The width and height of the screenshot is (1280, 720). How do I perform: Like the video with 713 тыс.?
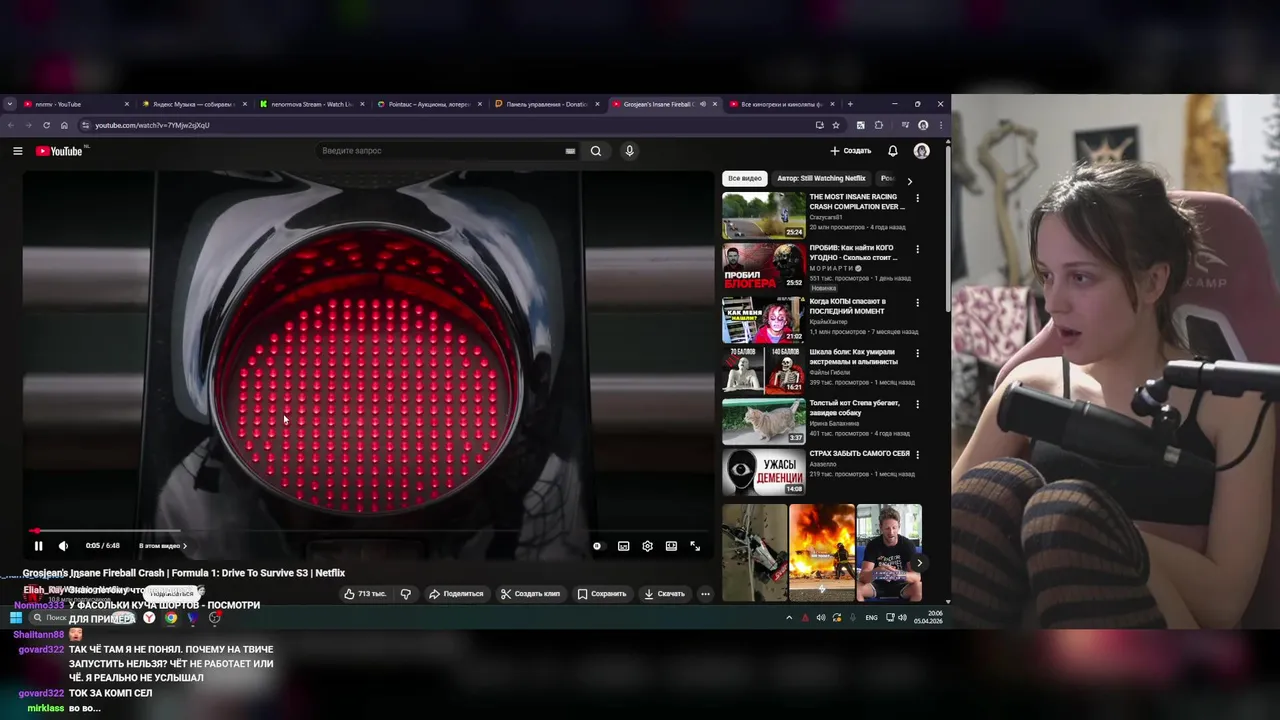[x=365, y=594]
